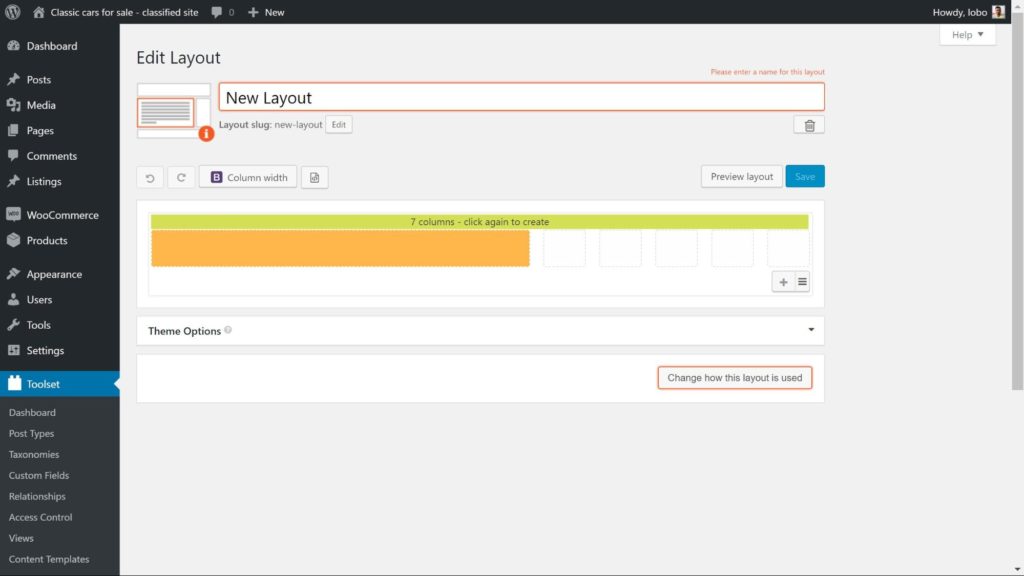
Task: Open the row options menu icon
Action: pos(802,282)
